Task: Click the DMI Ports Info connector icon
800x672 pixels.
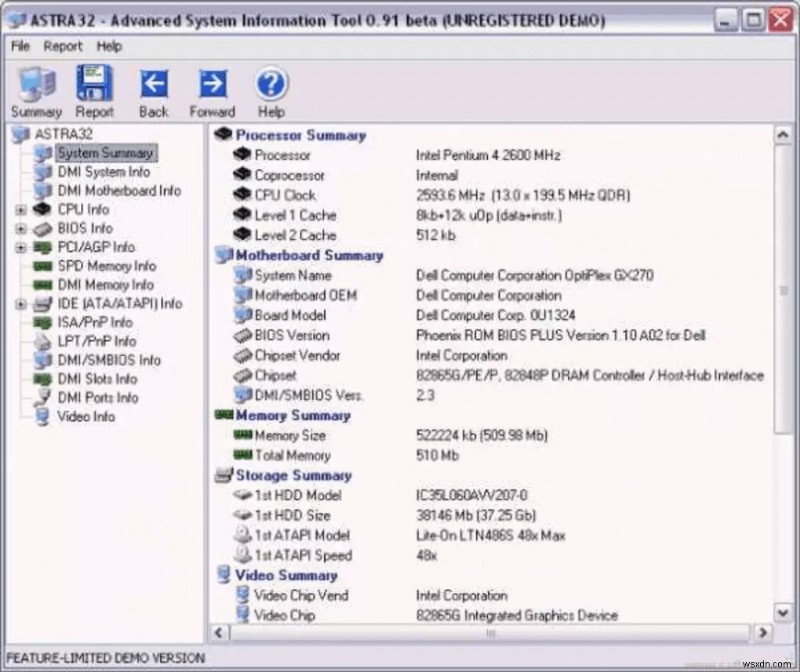Action: point(42,397)
